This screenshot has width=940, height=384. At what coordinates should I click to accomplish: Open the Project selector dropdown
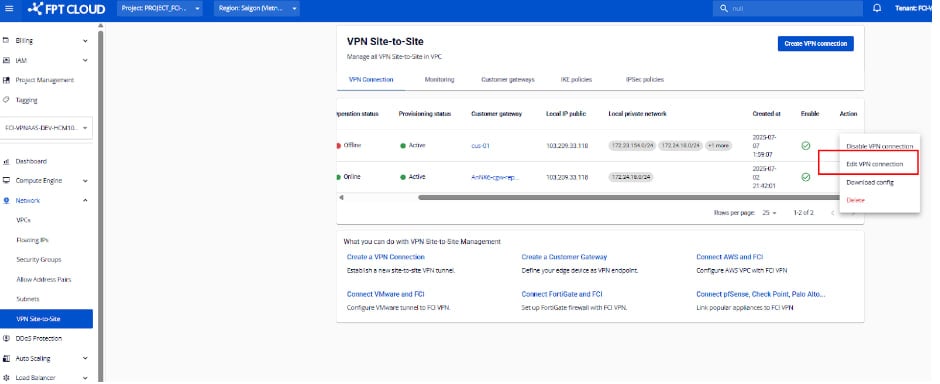coord(159,9)
